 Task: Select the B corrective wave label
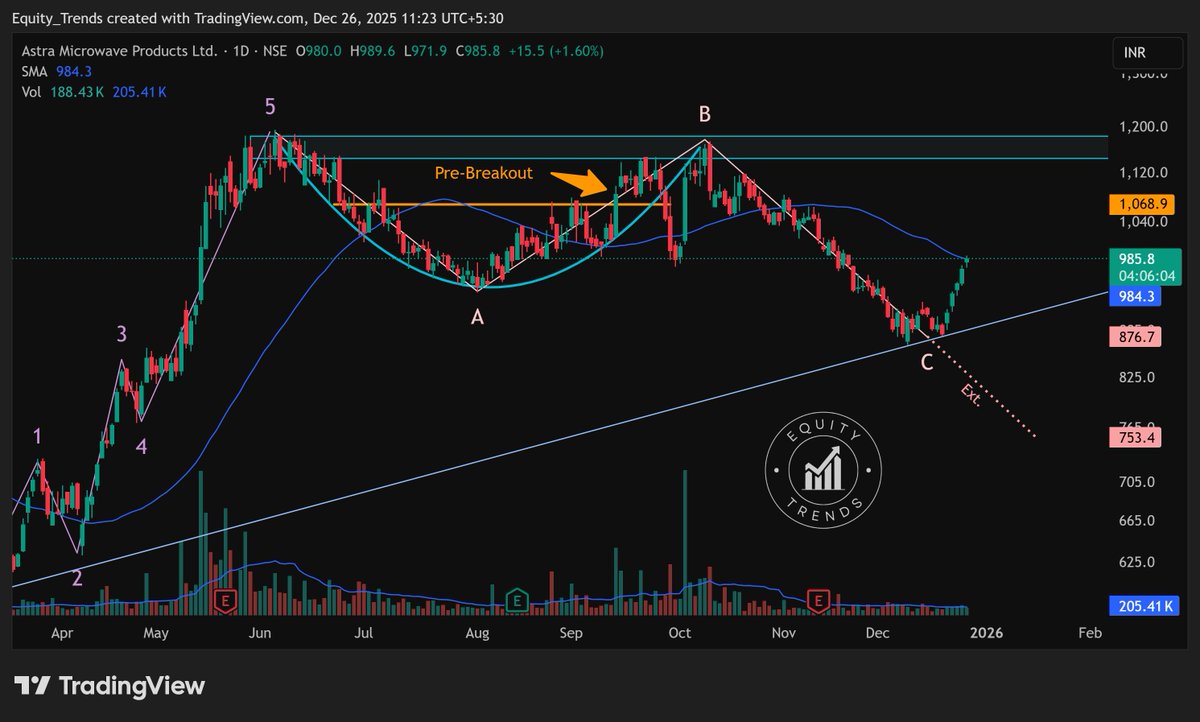click(x=704, y=113)
